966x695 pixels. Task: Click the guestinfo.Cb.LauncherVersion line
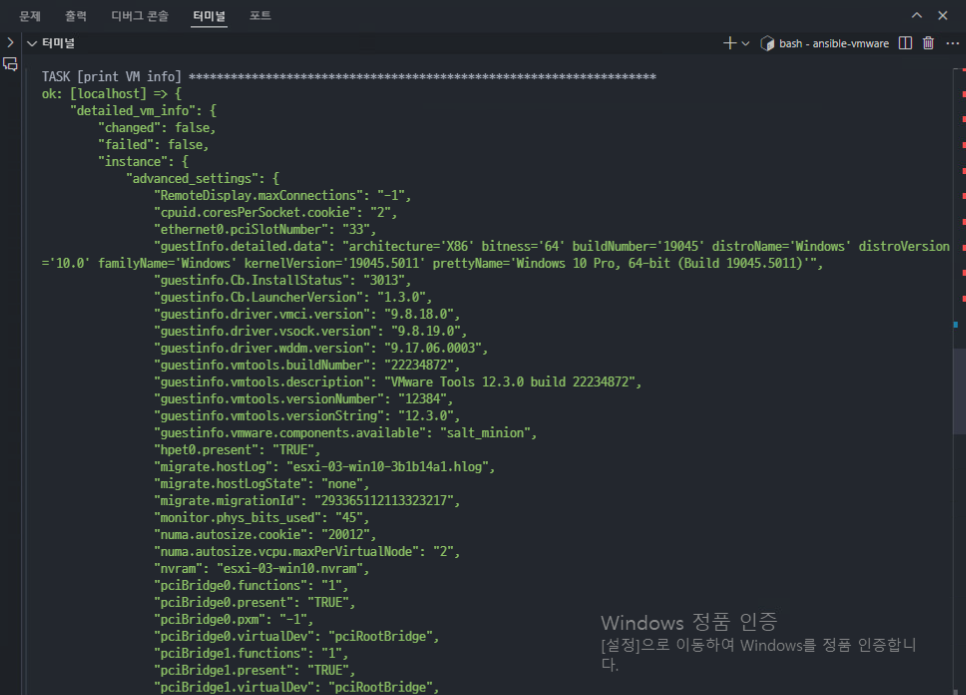293,297
